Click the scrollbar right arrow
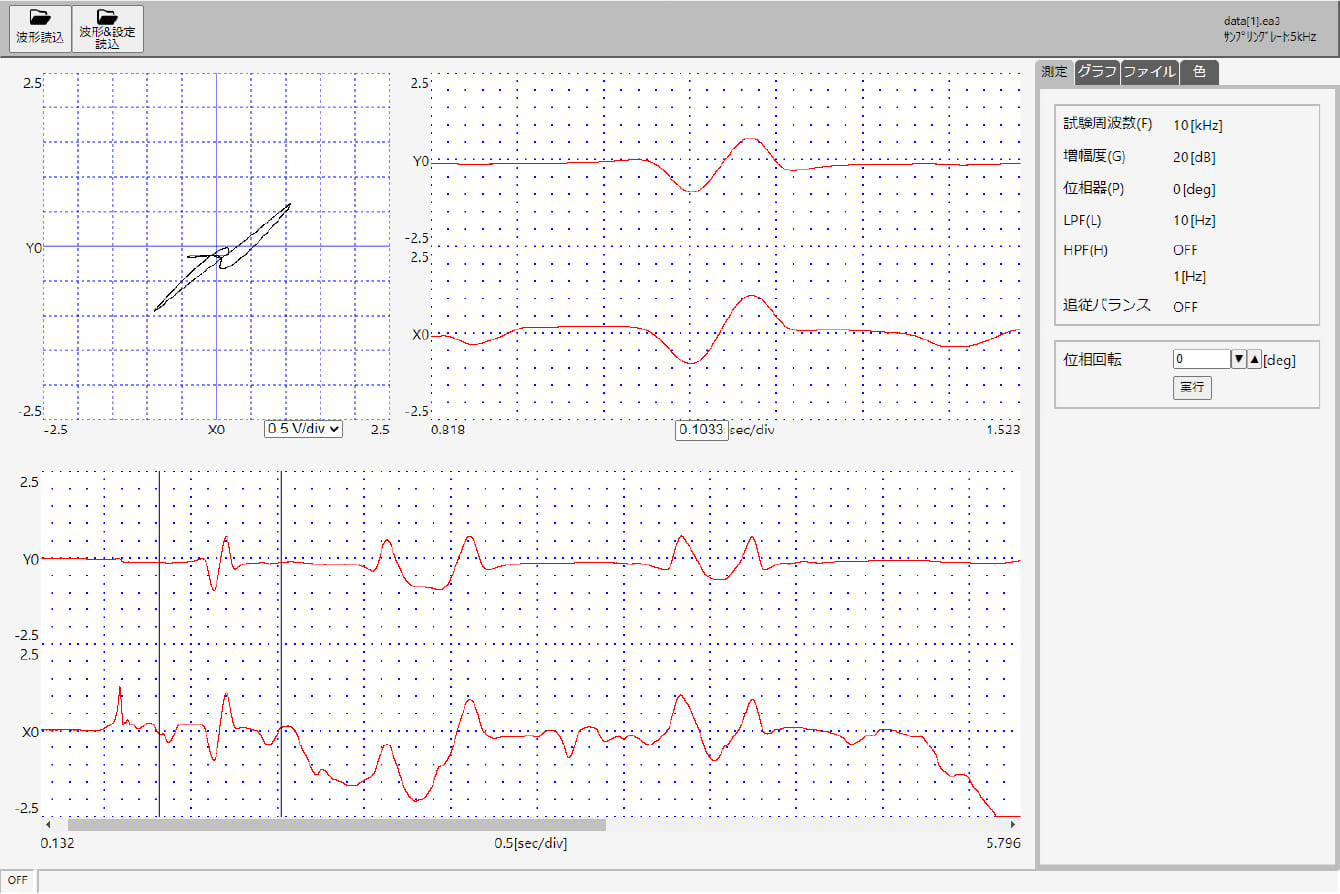Screen dimensions: 1340x894 pos(1014,825)
